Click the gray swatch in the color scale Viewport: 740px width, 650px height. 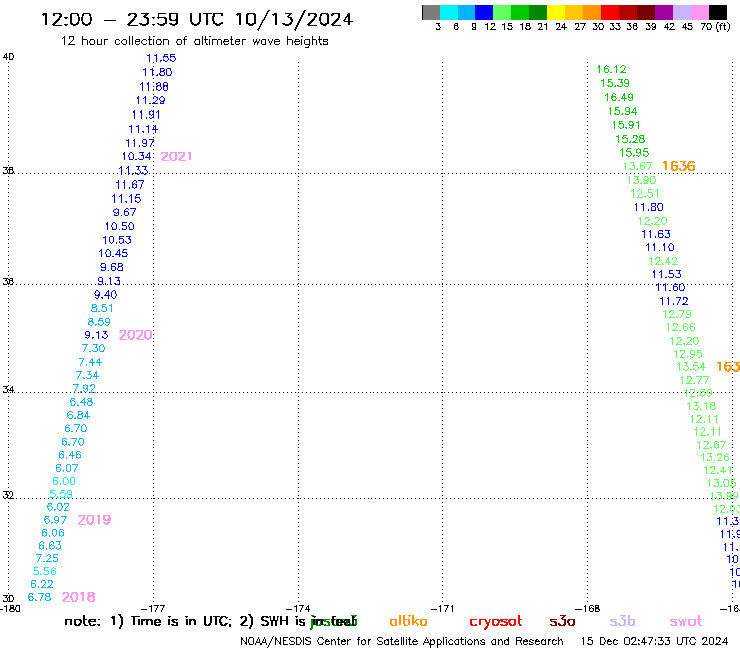point(431,12)
